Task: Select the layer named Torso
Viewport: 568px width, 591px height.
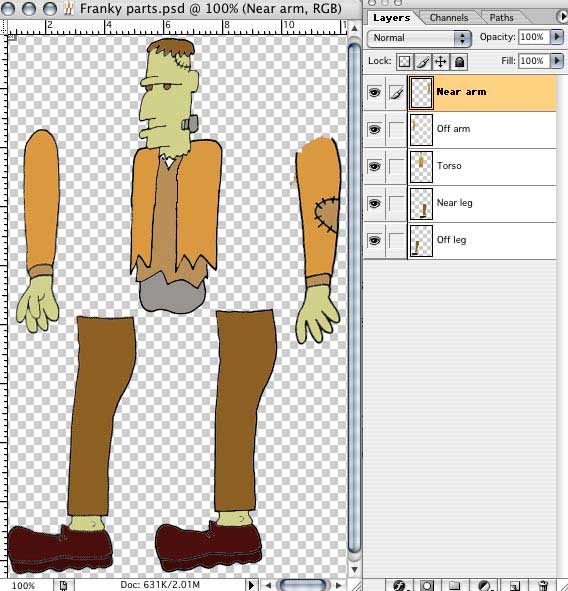Action: [449, 166]
